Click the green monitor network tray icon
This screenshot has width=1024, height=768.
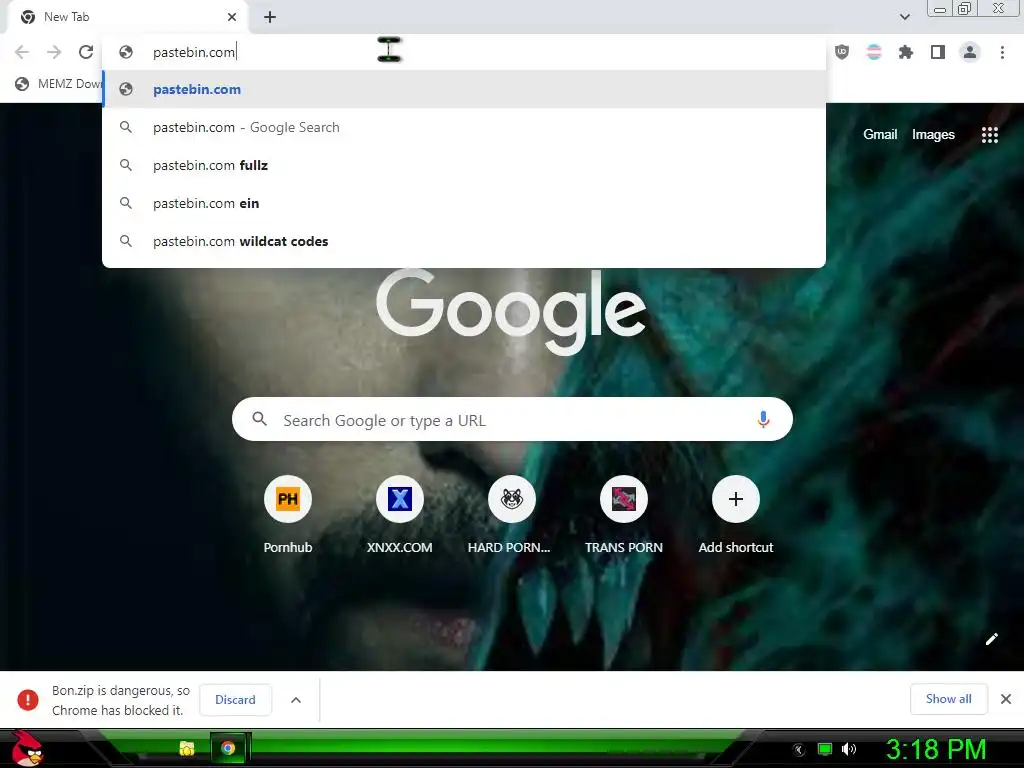(825, 749)
